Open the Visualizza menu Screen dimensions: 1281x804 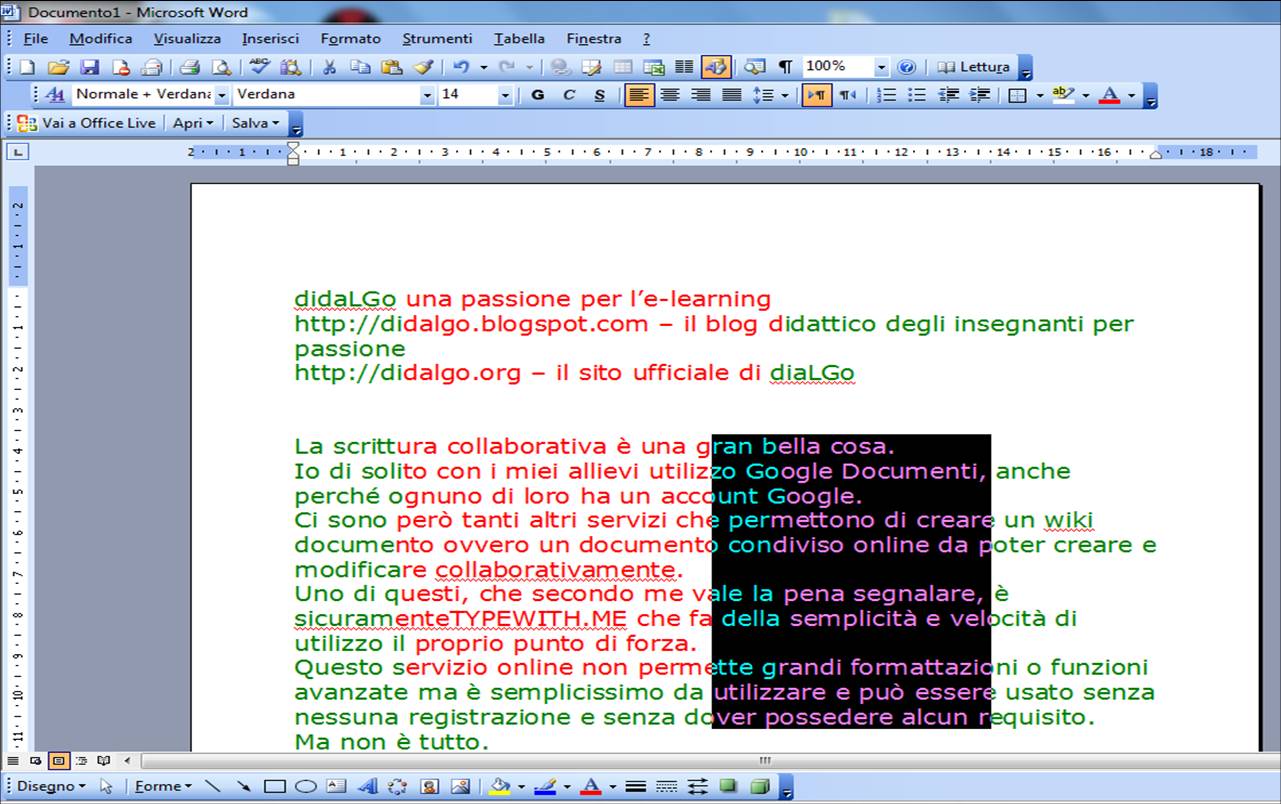(187, 39)
